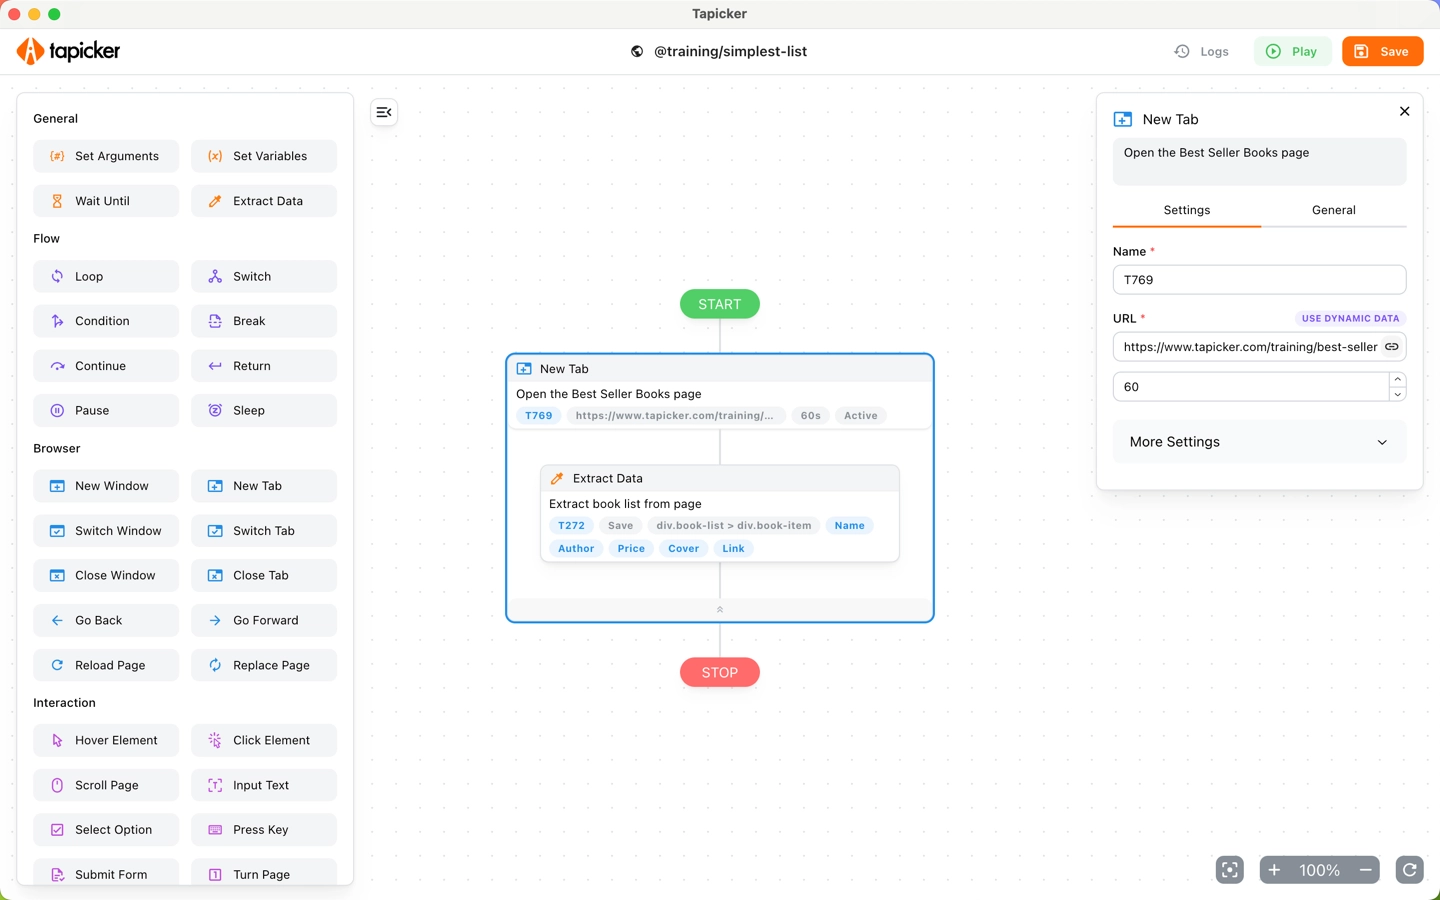1440x900 pixels.
Task: Add a Press Key interaction
Action: tap(264, 830)
